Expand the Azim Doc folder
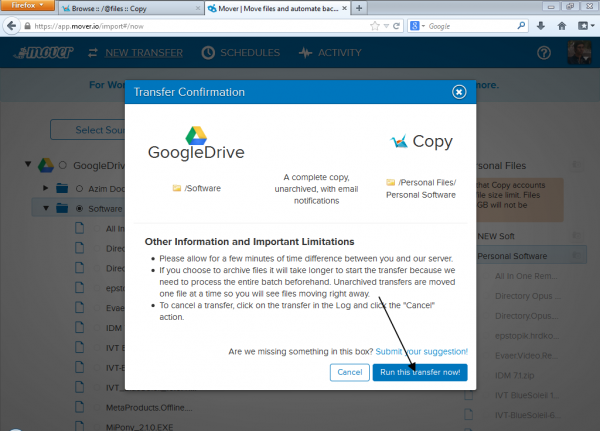The height and width of the screenshot is (431, 600). point(46,188)
